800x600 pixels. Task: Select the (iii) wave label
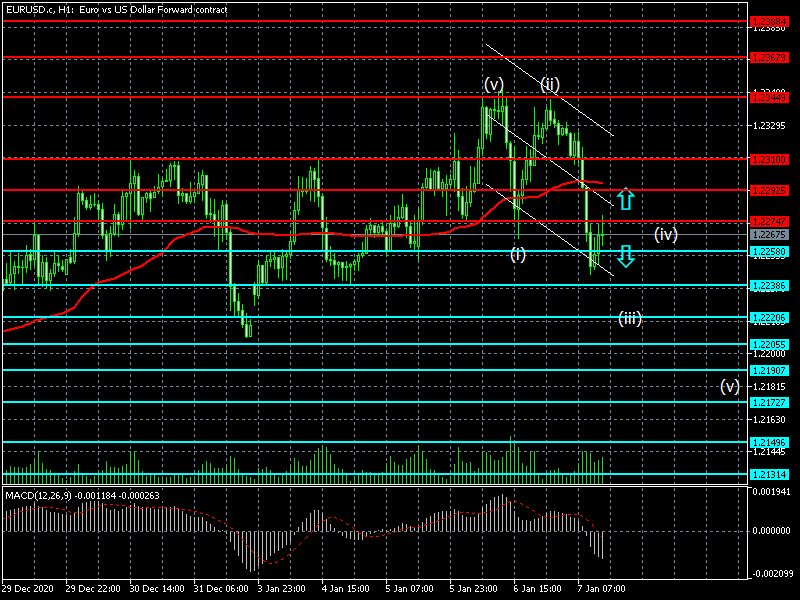tap(629, 318)
